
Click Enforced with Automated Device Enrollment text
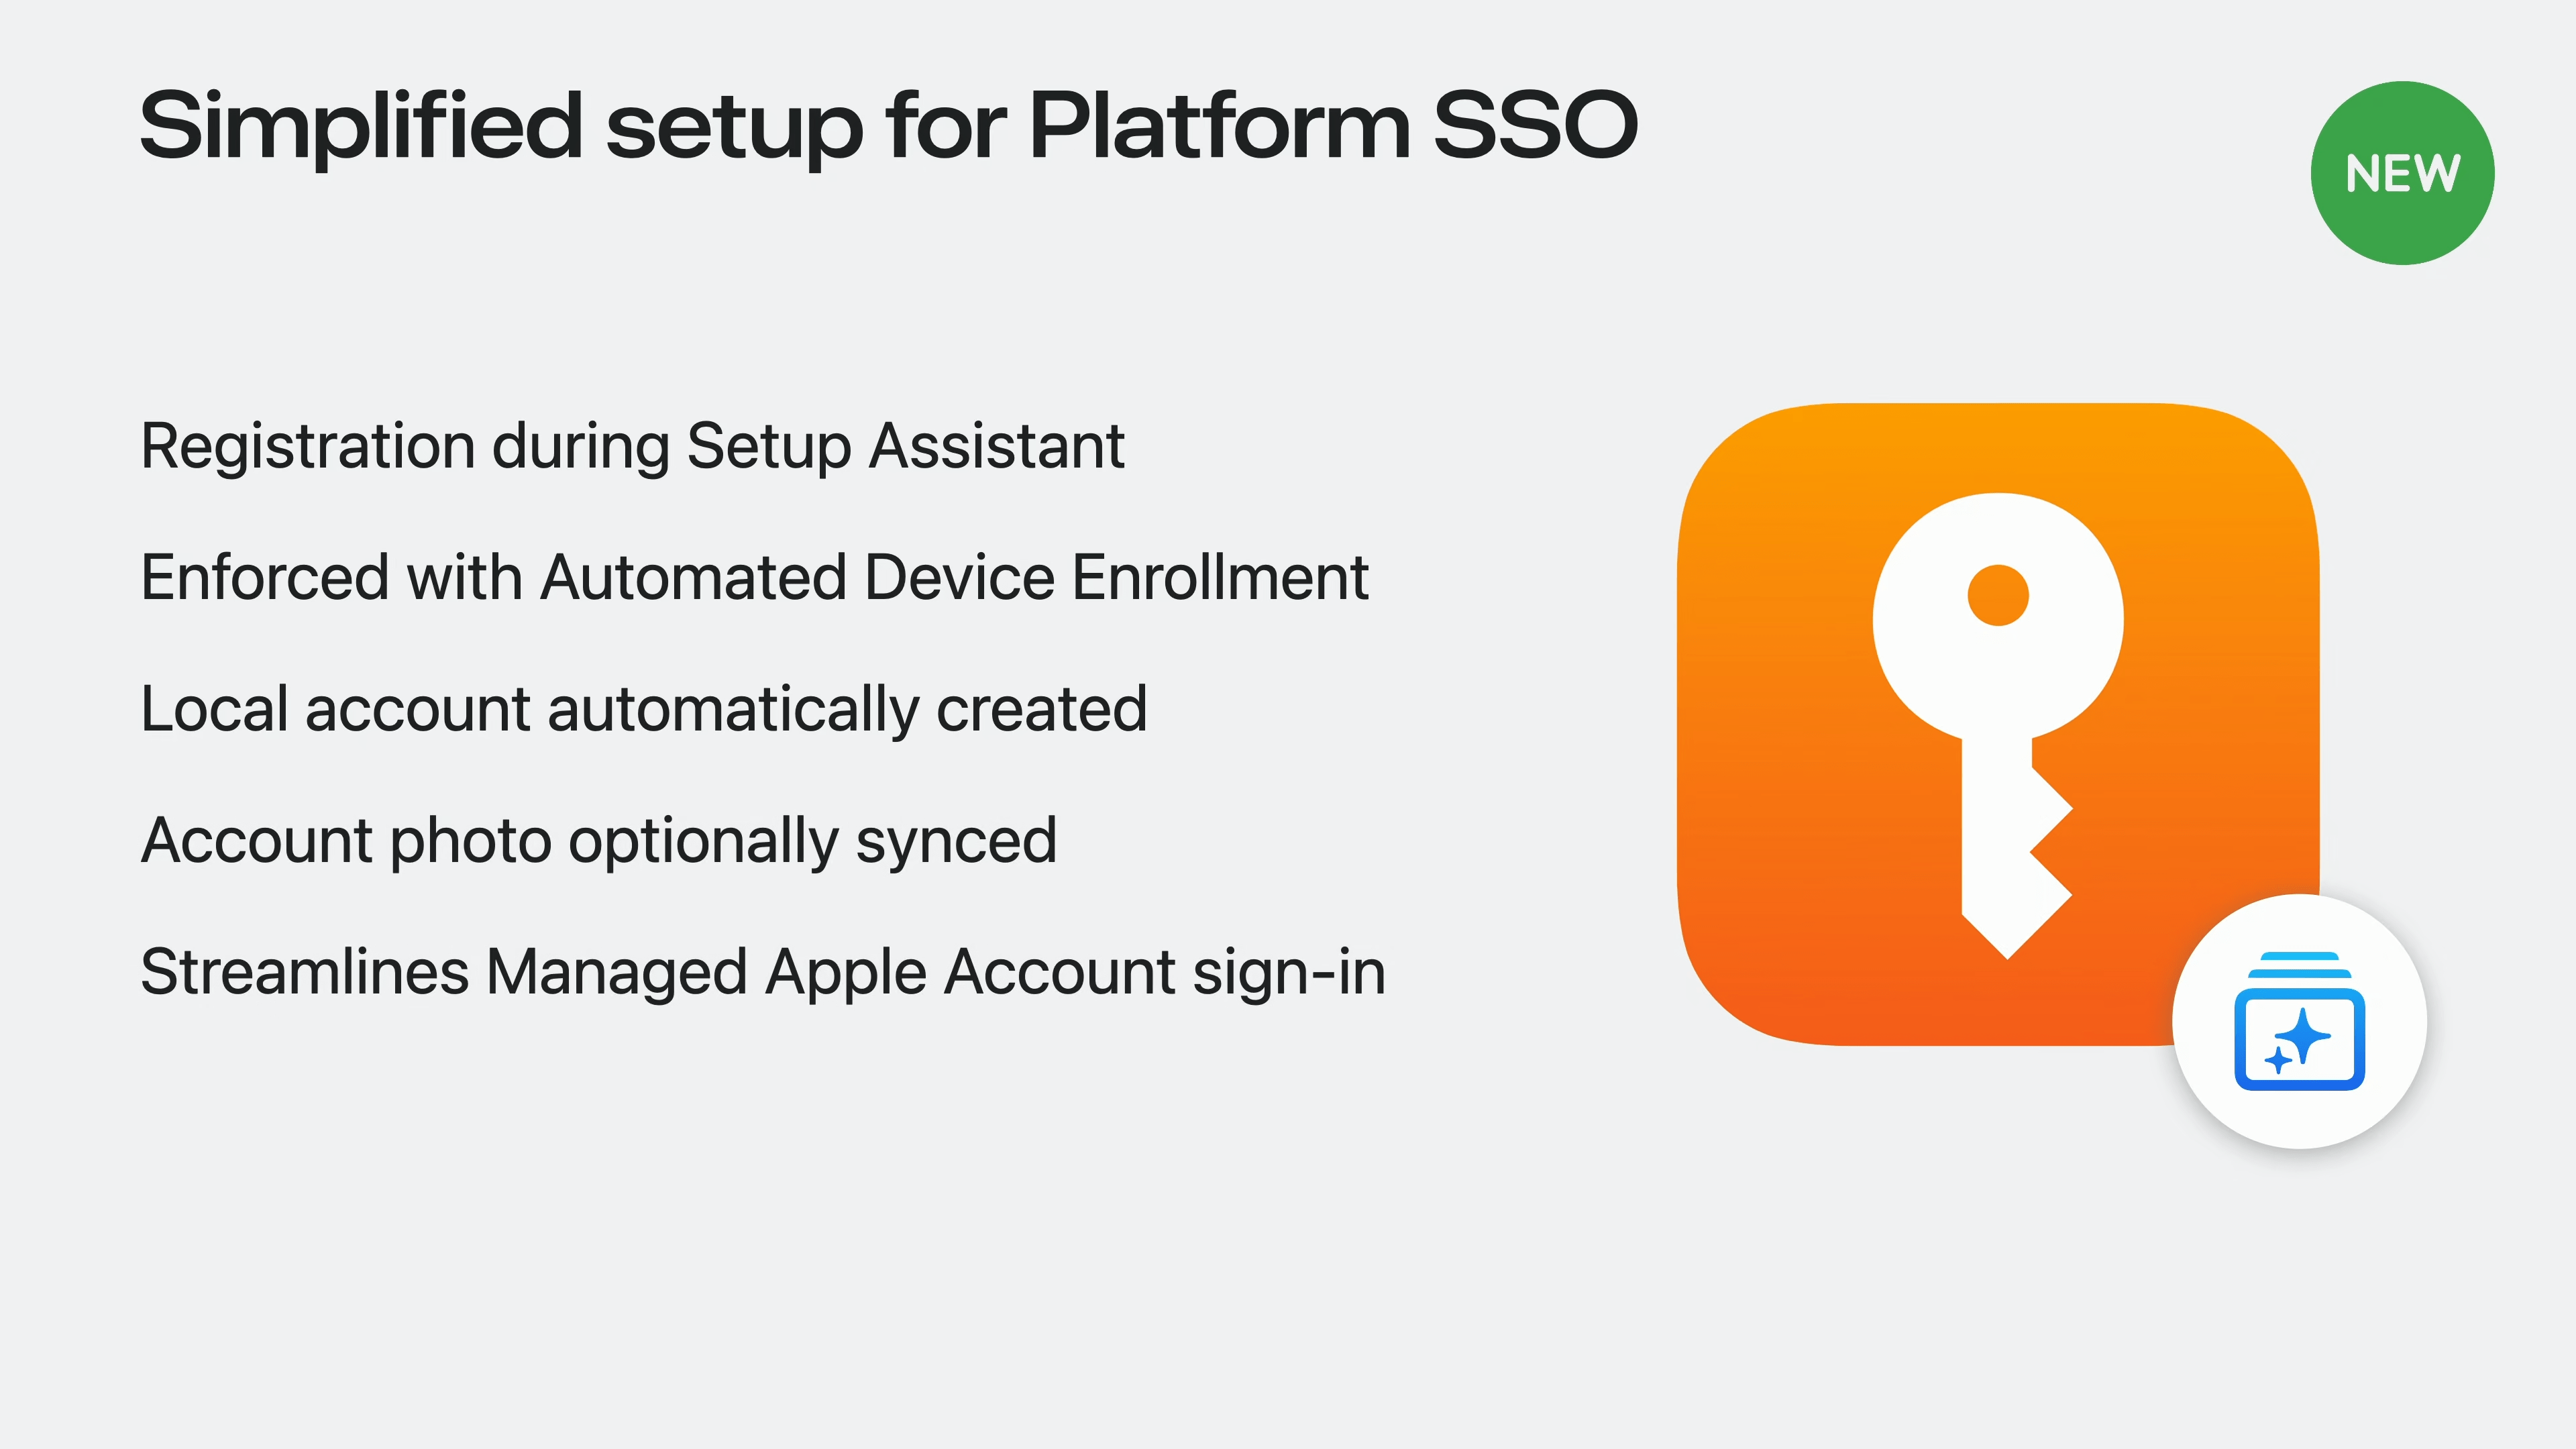(754, 577)
